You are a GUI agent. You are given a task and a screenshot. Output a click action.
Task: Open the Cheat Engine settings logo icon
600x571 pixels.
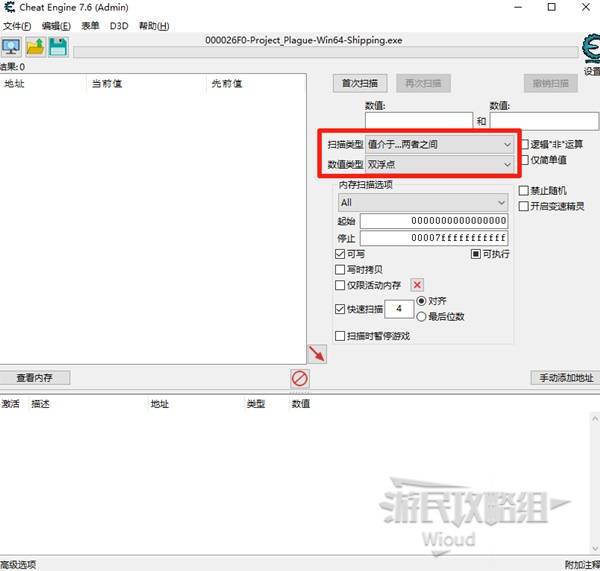click(x=590, y=50)
